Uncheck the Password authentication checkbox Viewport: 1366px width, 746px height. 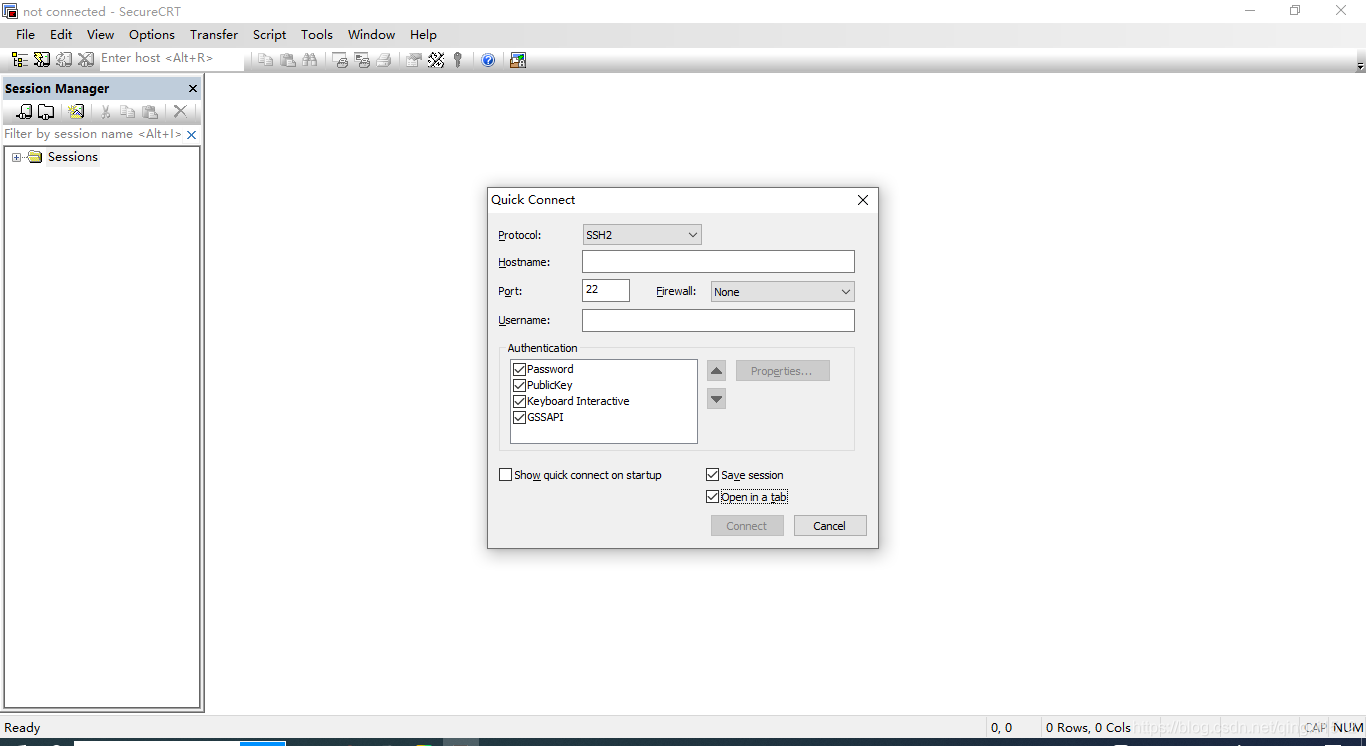click(519, 369)
